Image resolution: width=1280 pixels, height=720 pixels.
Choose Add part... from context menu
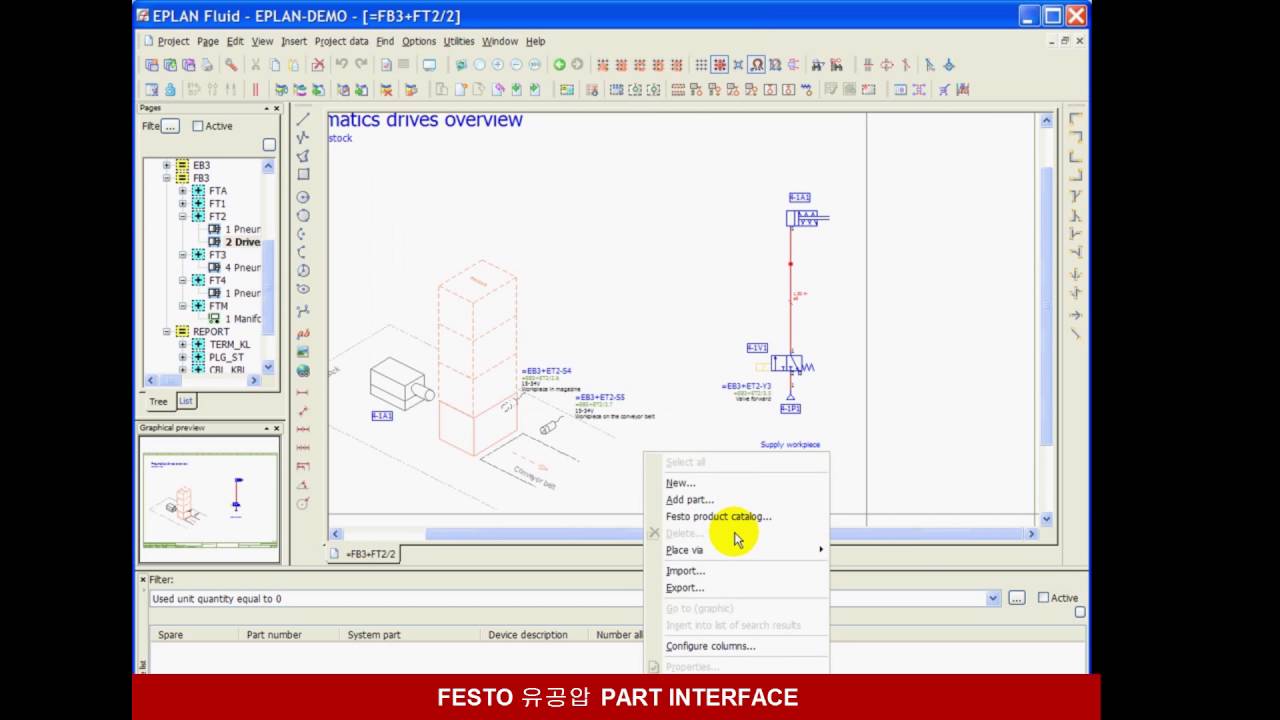point(690,500)
